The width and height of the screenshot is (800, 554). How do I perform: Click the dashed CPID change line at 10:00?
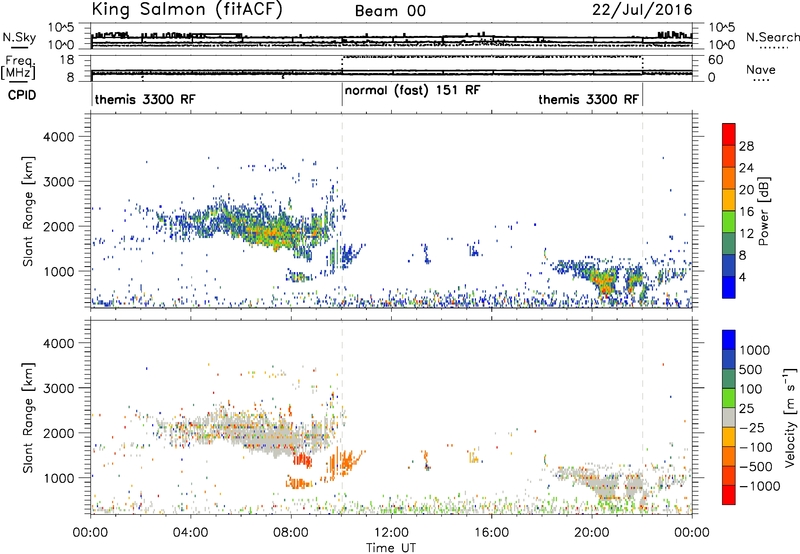342,211
